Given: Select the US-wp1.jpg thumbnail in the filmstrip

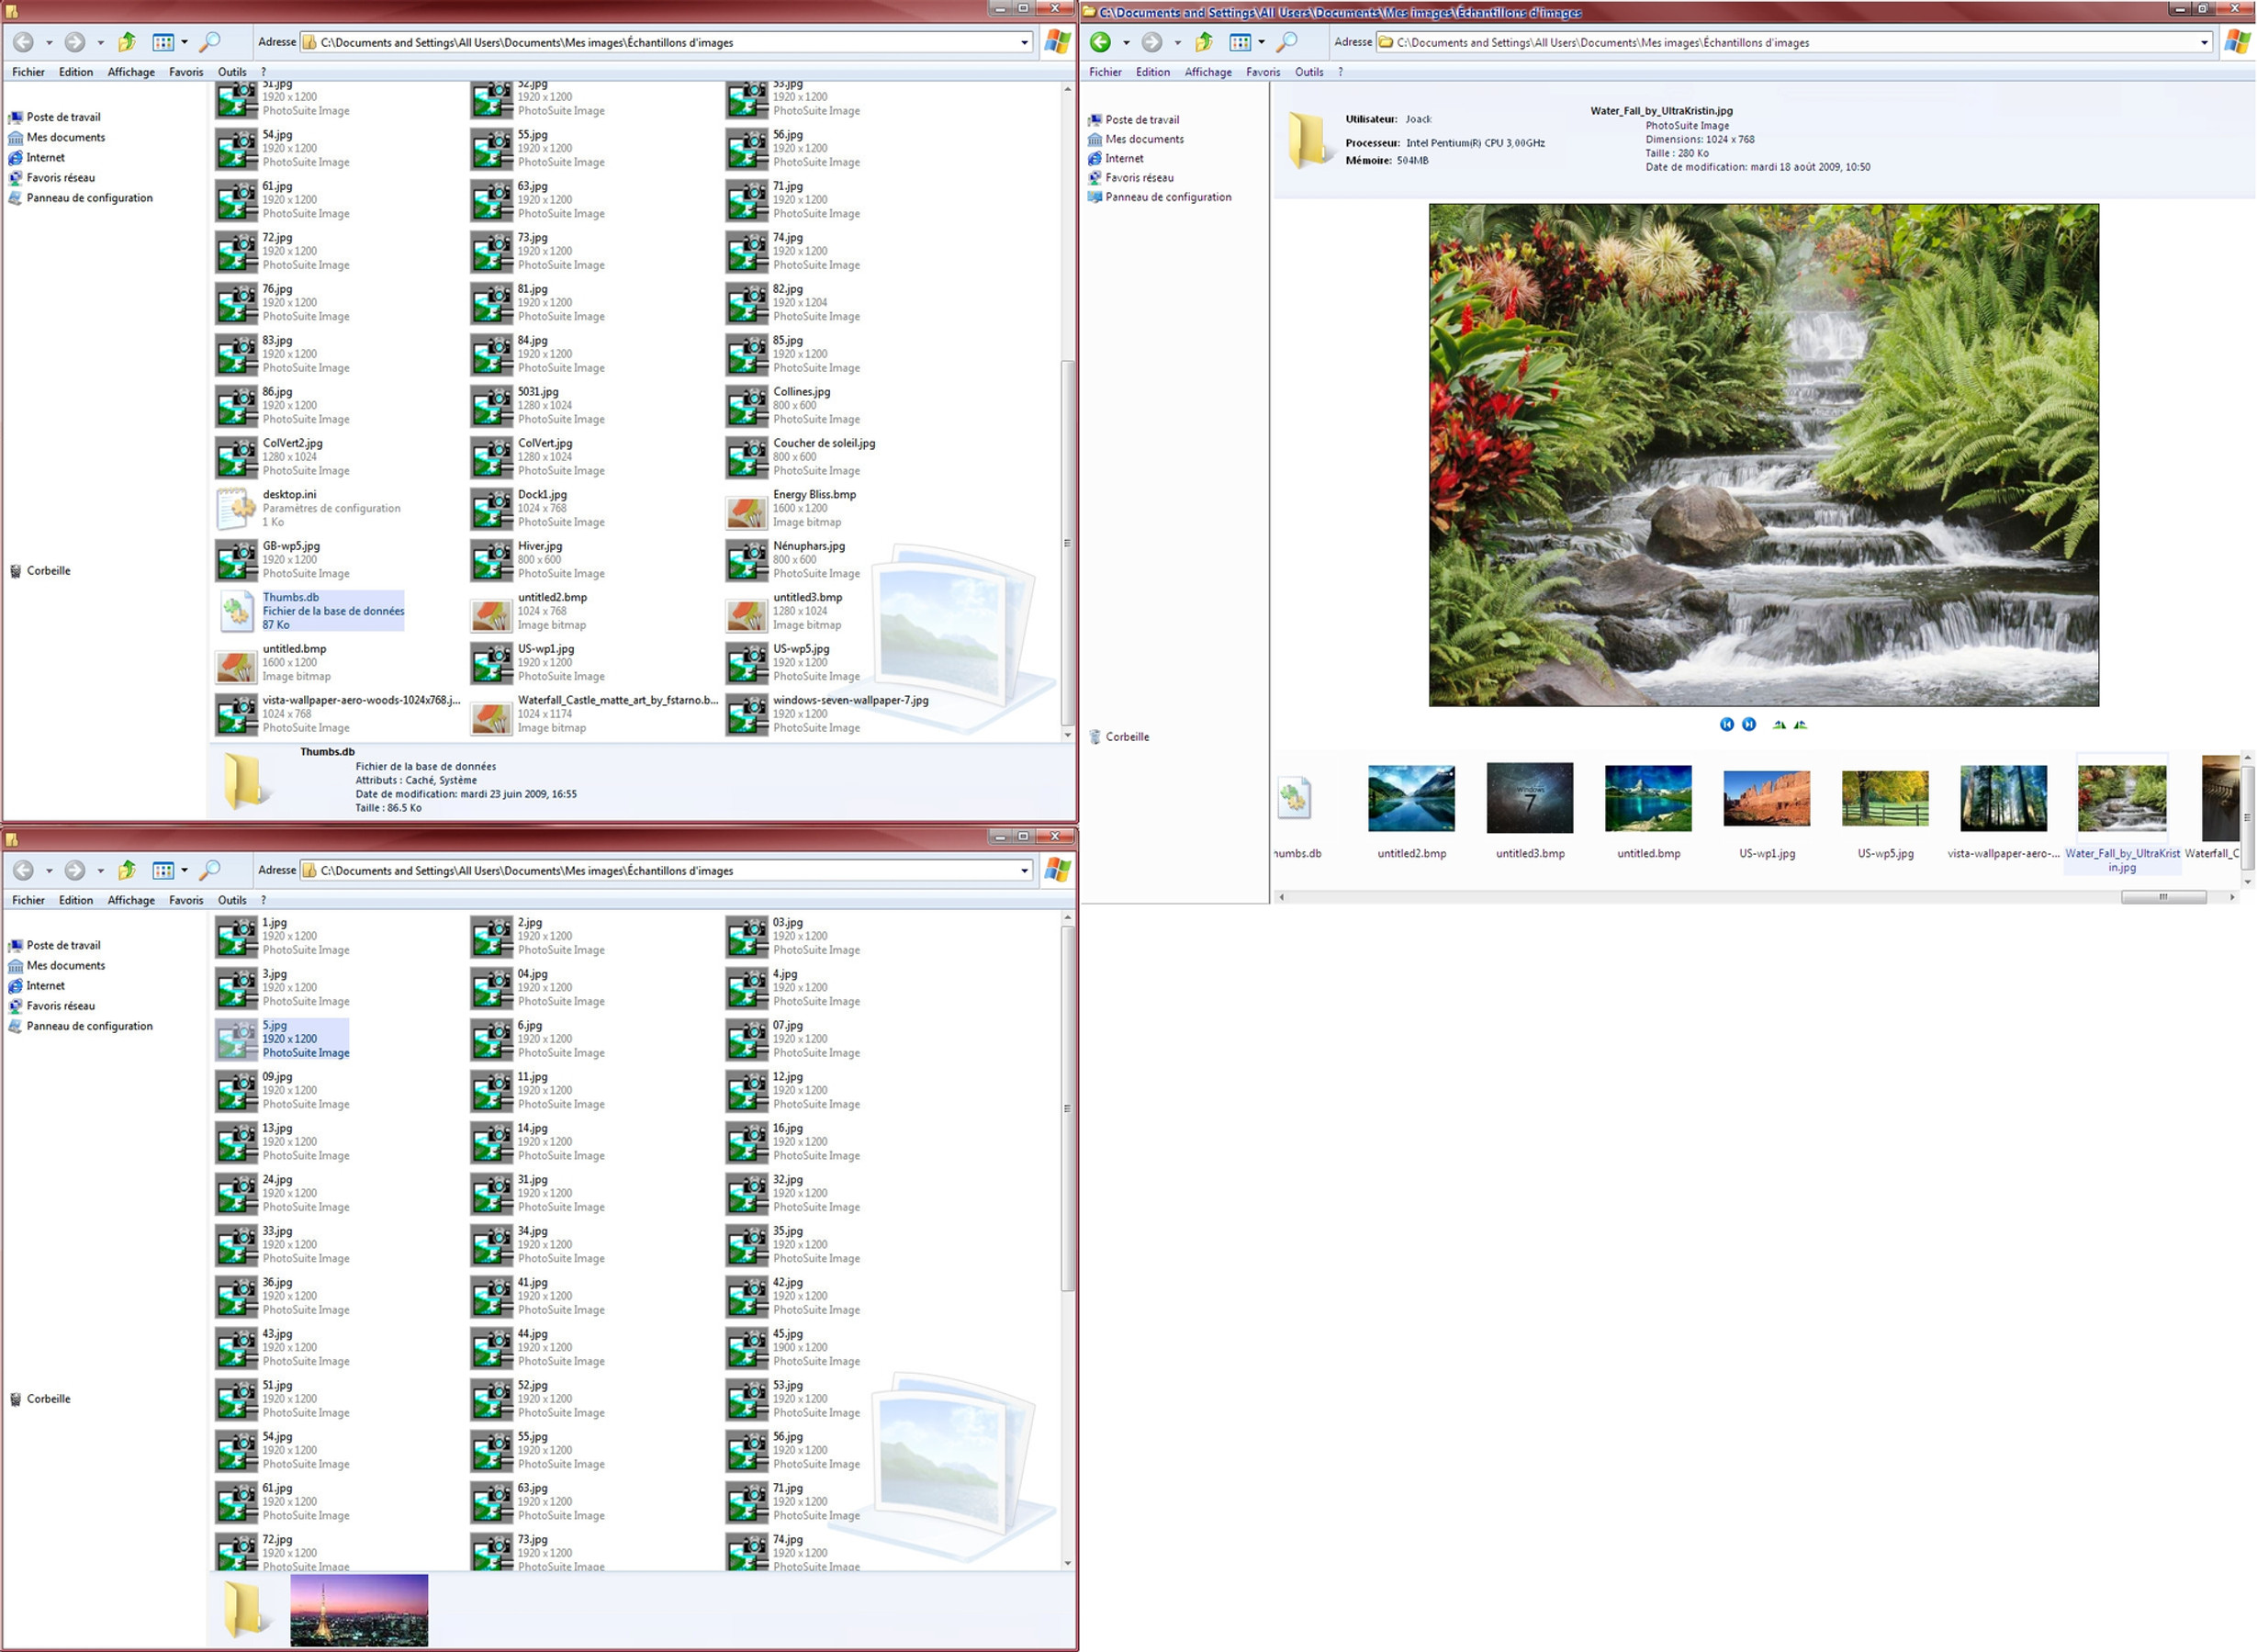Looking at the screenshot, I should pyautogui.click(x=1766, y=798).
